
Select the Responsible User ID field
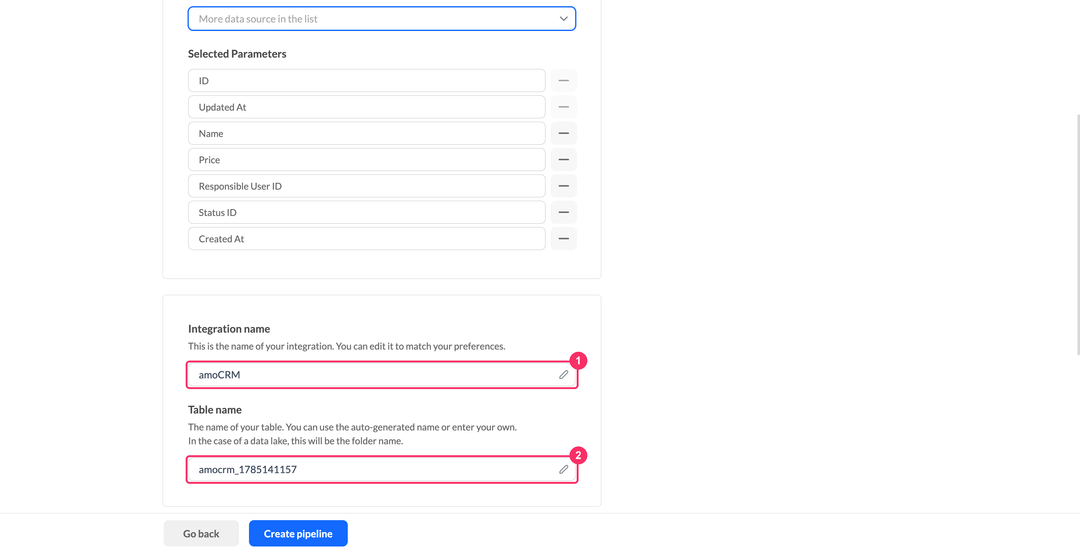pos(366,186)
